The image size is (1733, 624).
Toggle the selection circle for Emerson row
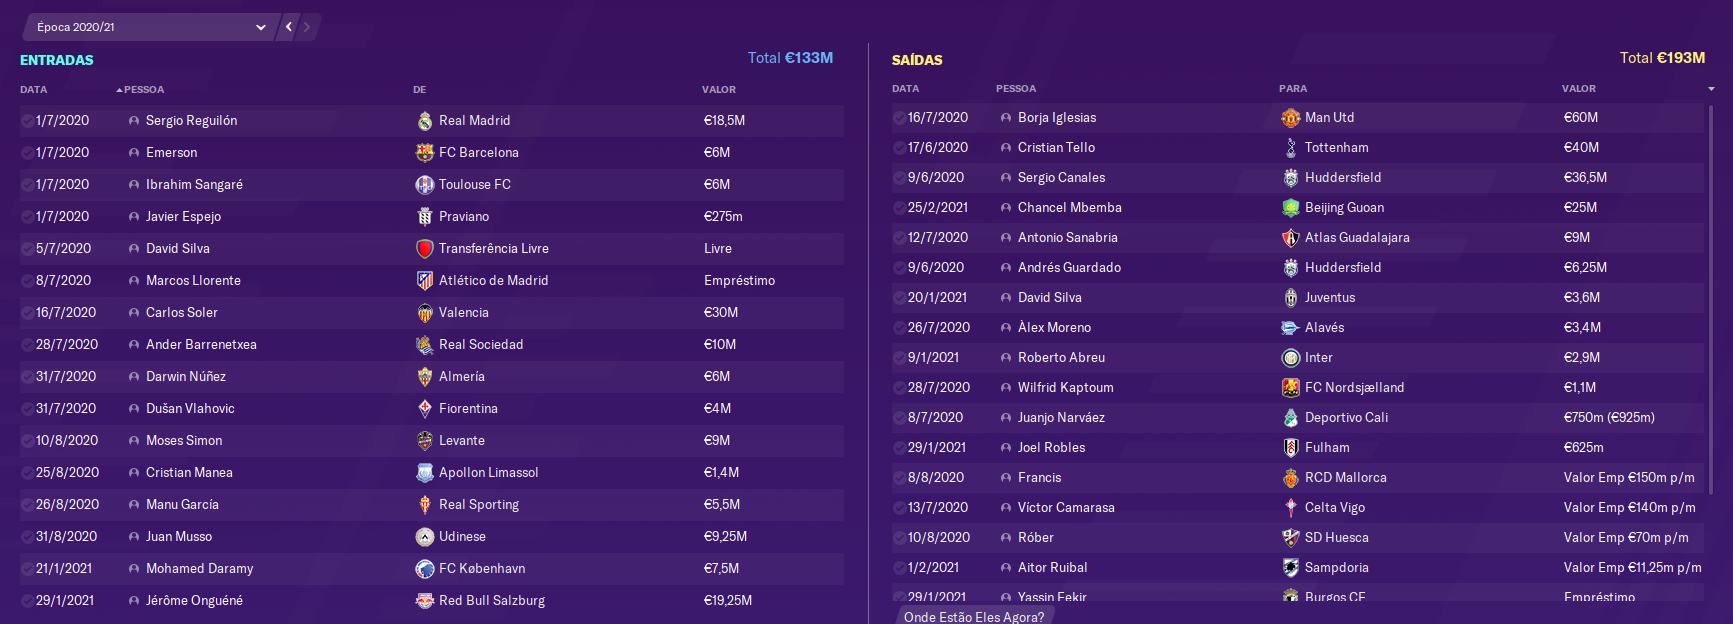click(28, 153)
